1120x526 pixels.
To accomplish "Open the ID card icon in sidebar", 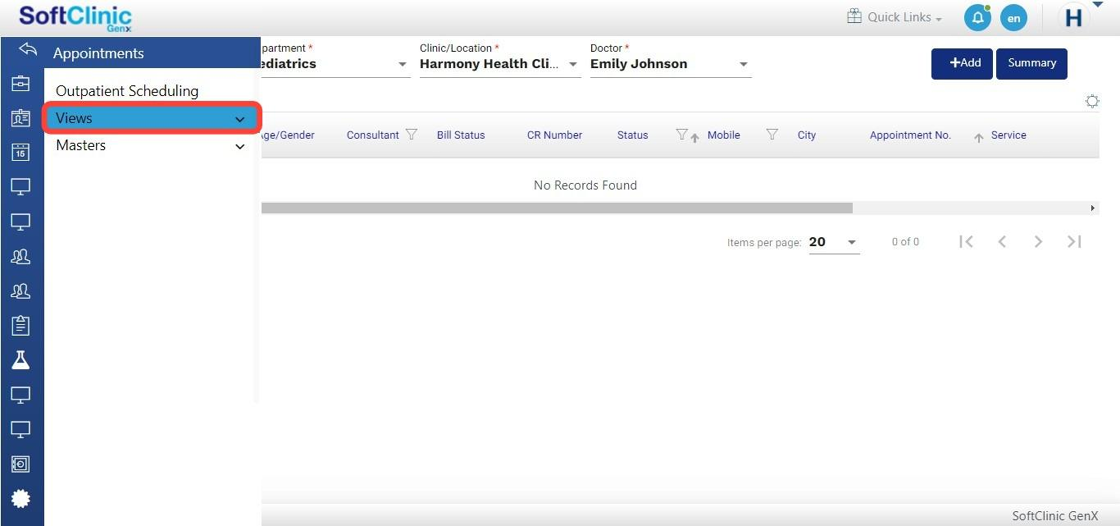I will pos(21,118).
